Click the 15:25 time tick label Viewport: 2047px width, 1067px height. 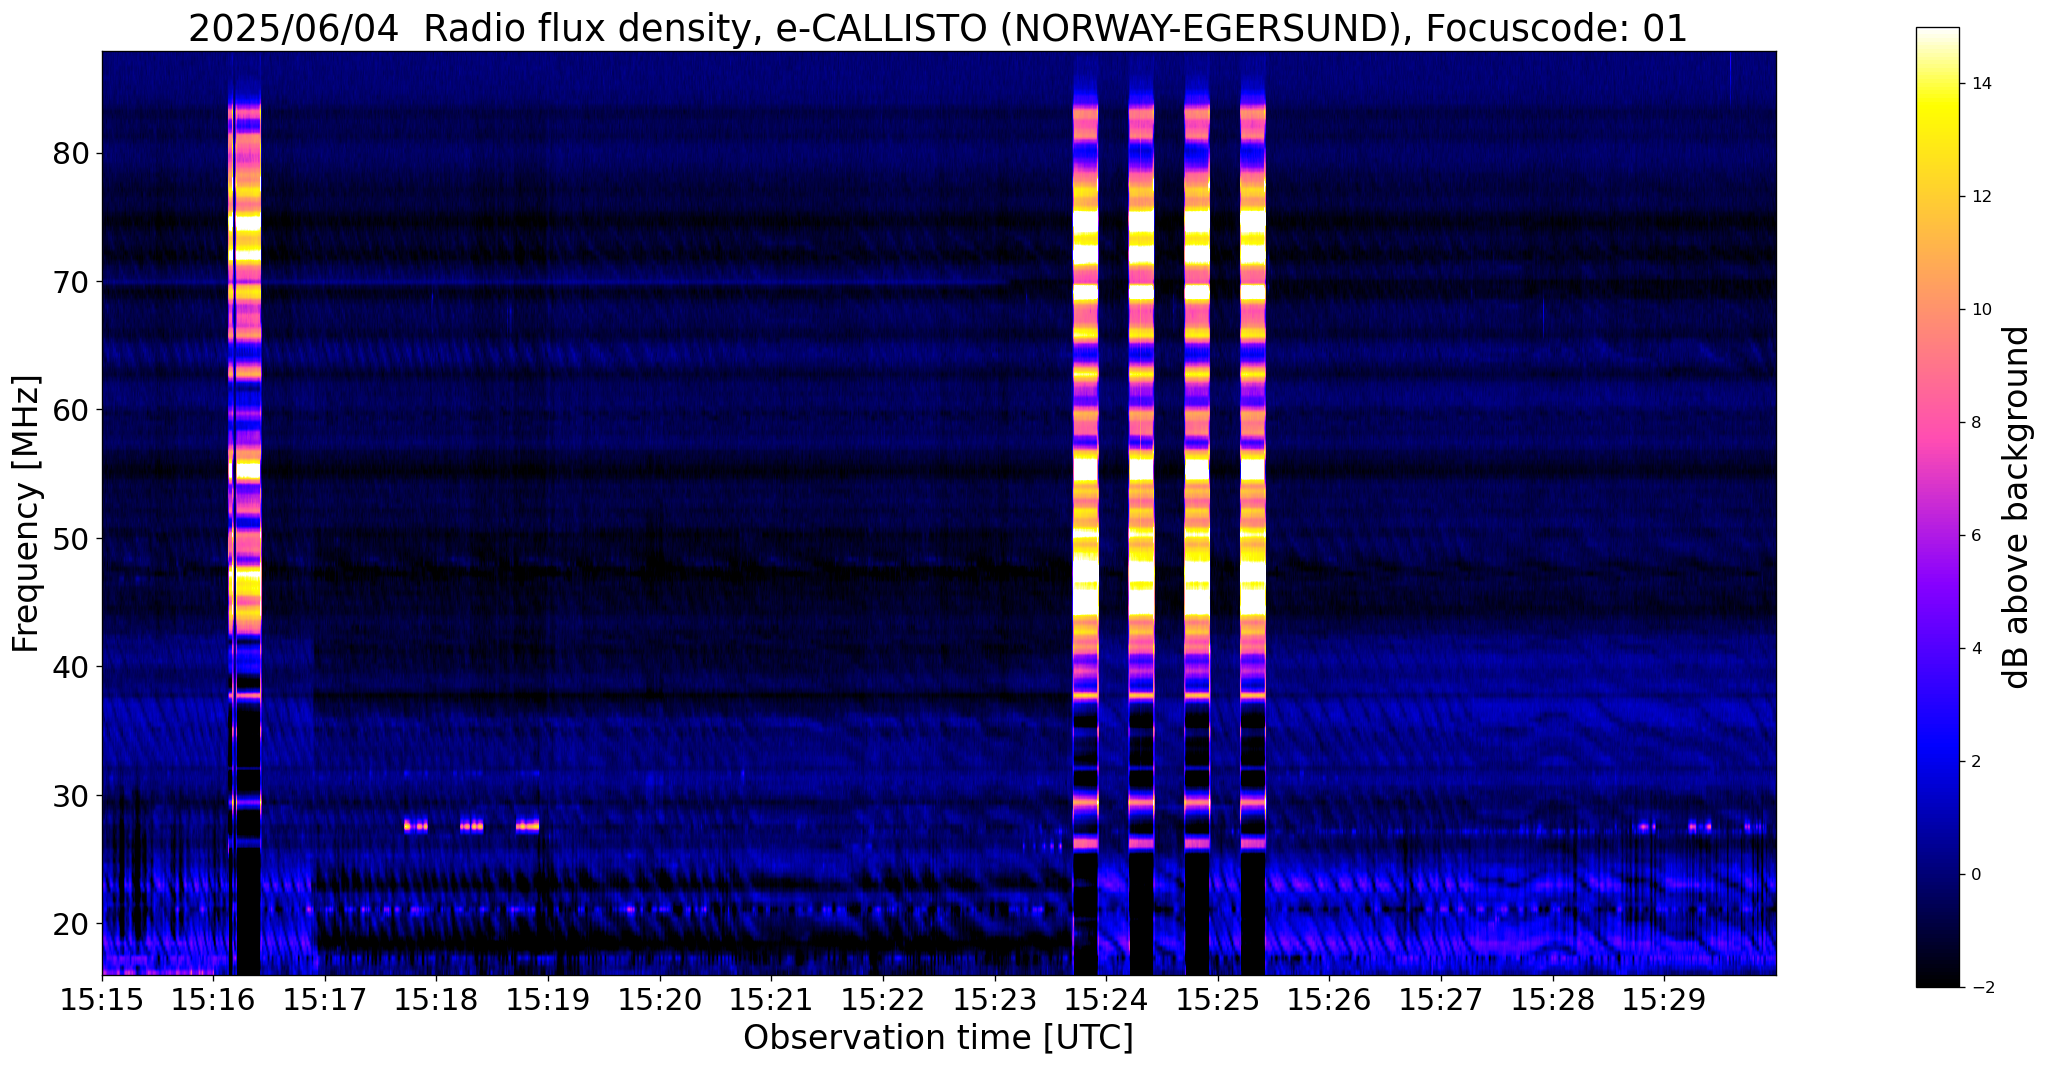(1218, 1000)
